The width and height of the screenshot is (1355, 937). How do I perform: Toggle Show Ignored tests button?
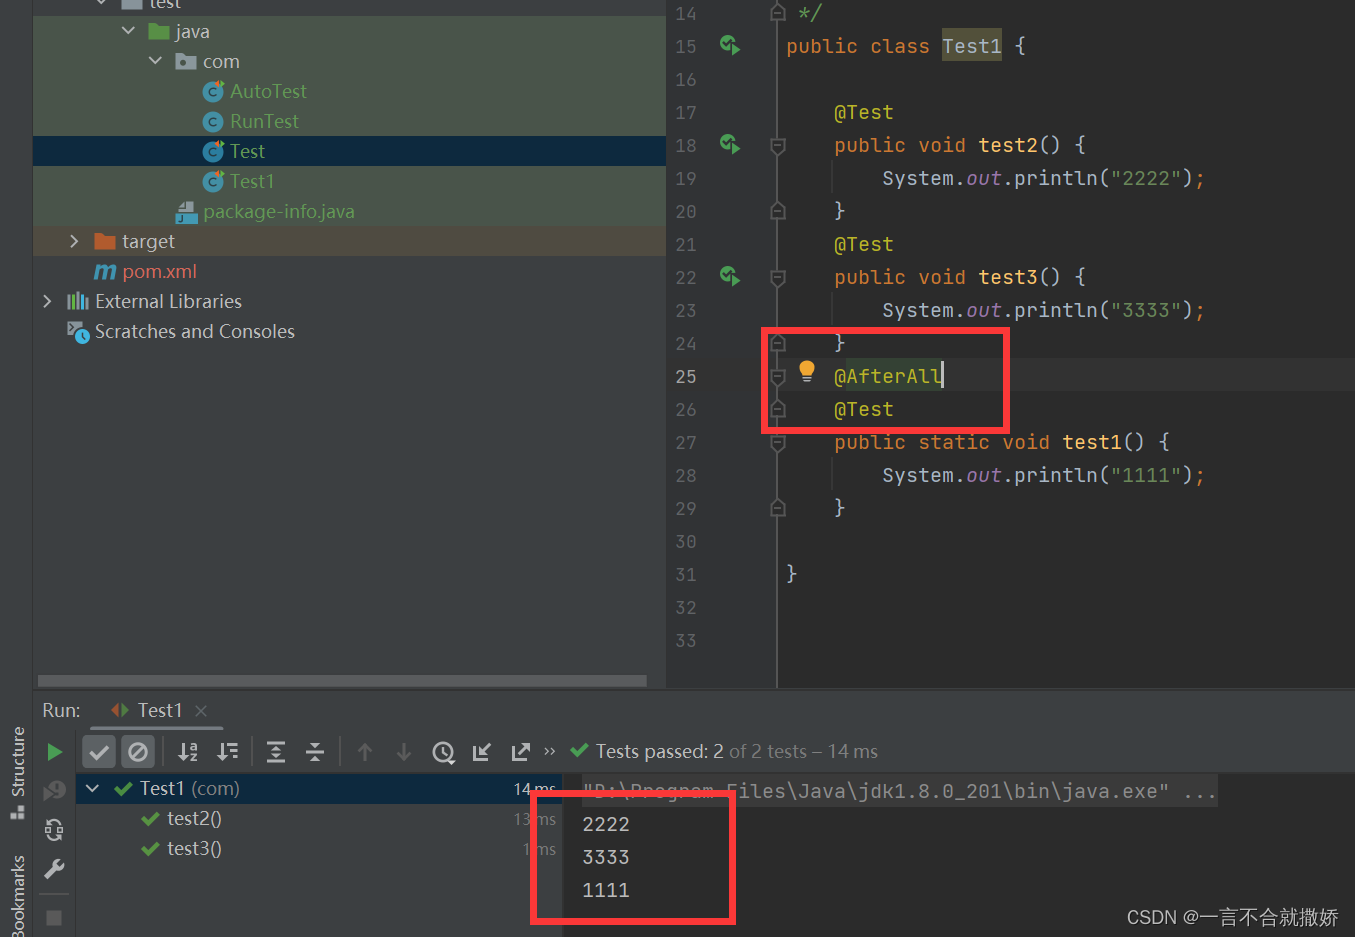tap(138, 751)
